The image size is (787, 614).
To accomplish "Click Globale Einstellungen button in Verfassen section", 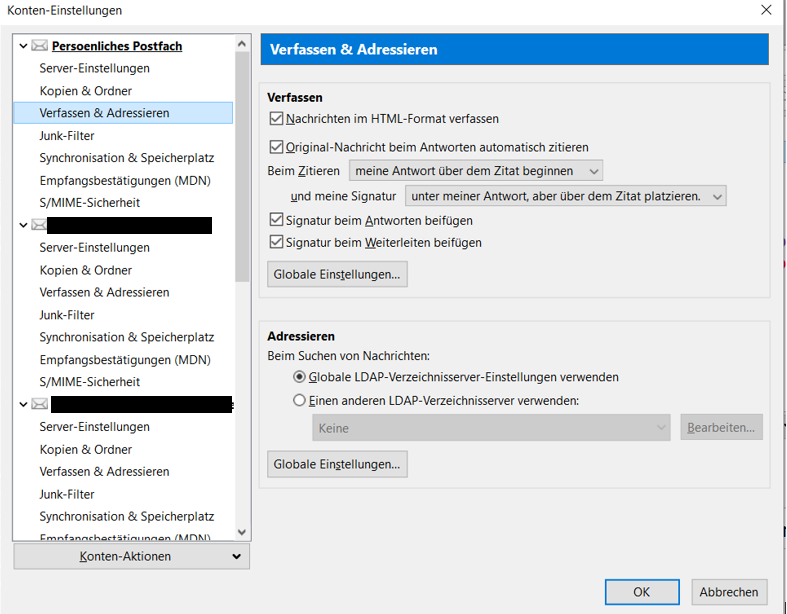I will (x=337, y=274).
